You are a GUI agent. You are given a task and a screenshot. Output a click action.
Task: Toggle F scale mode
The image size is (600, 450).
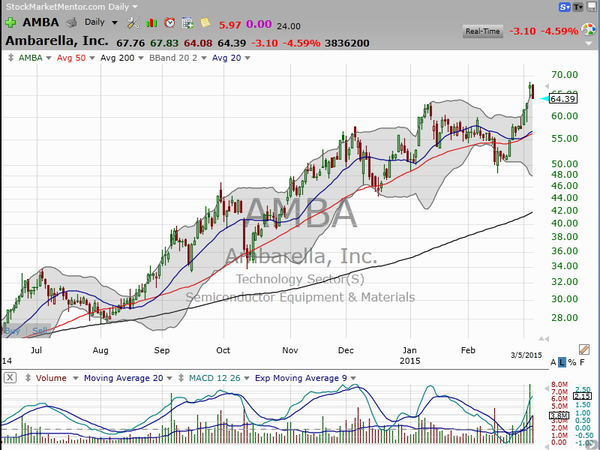582,362
